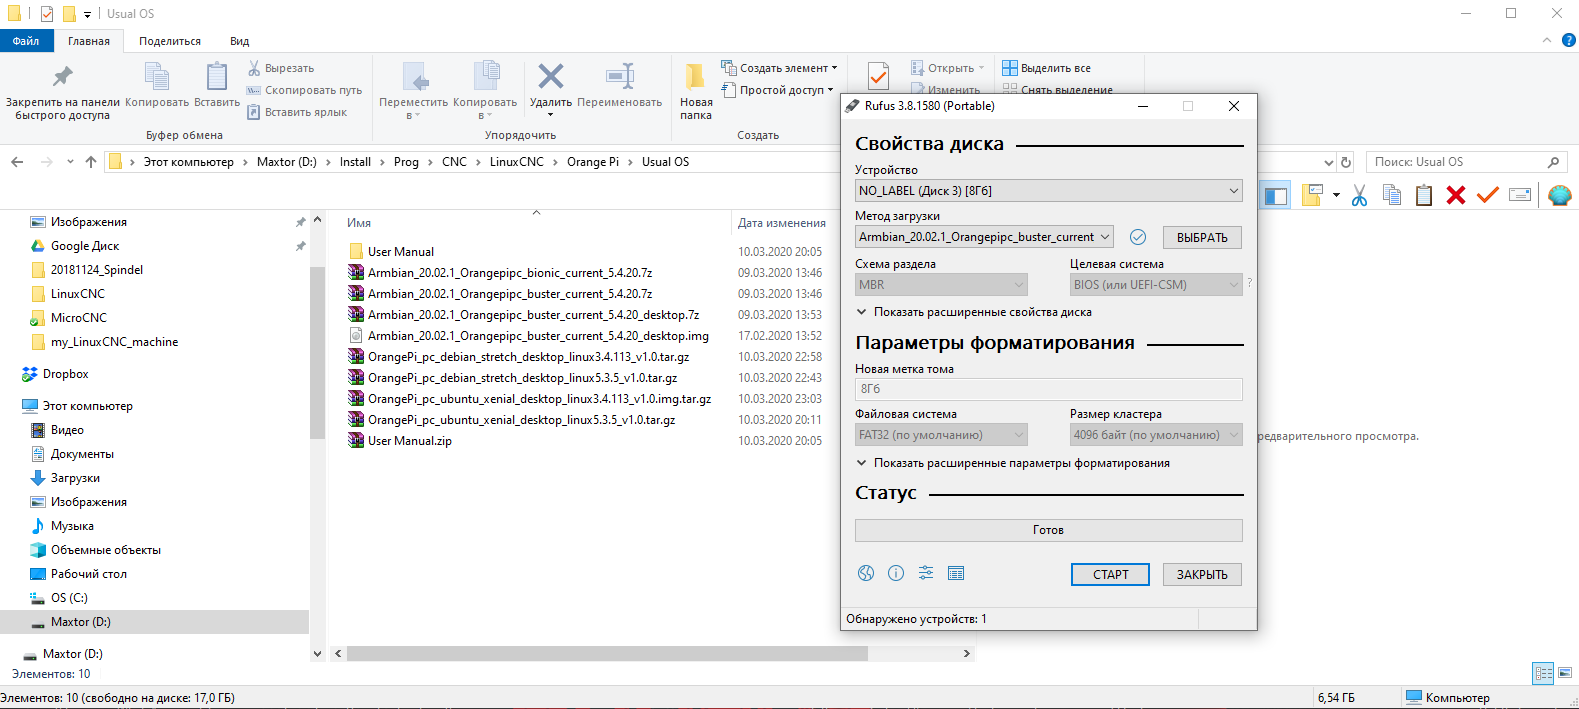The height and width of the screenshot is (709, 1579).
Task: Open the Create item (Создать элемент) dropdown
Action: tap(779, 68)
